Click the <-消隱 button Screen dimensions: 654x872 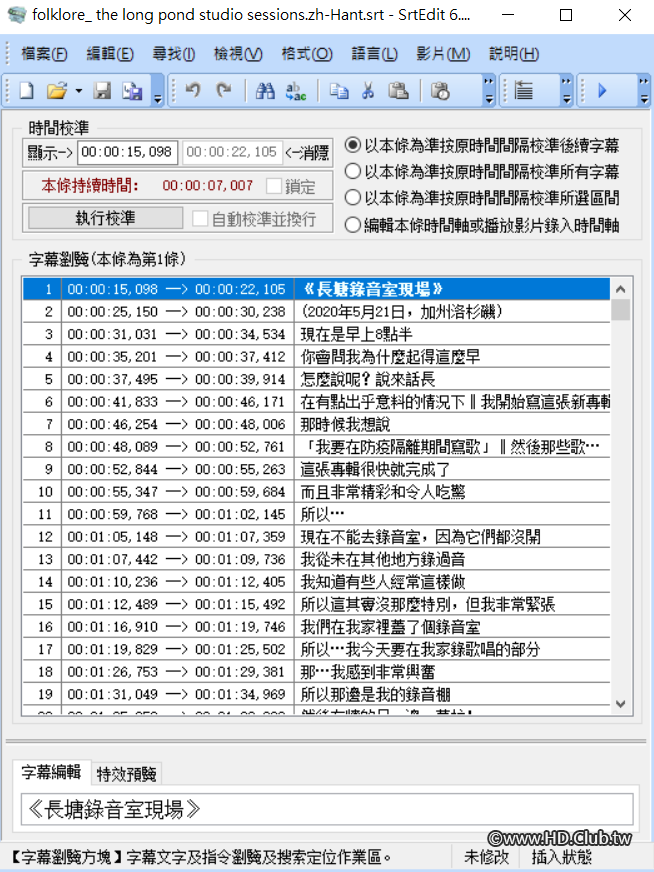pos(307,152)
